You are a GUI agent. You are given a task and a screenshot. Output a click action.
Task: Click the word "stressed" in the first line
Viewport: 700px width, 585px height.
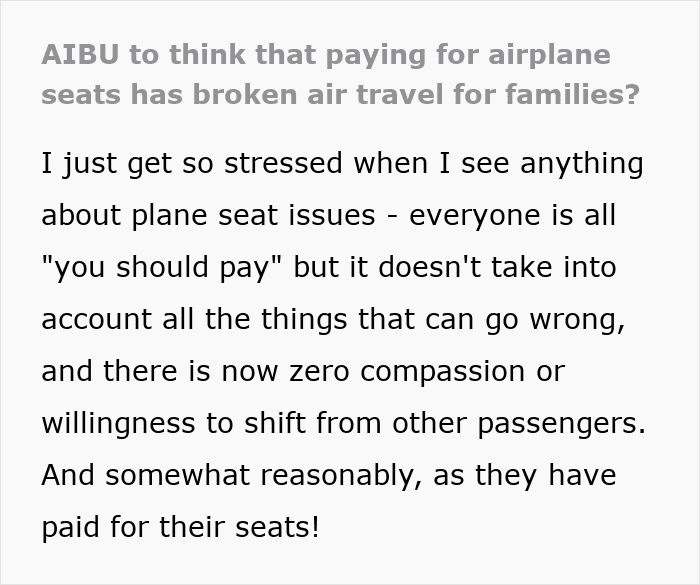click(244, 163)
